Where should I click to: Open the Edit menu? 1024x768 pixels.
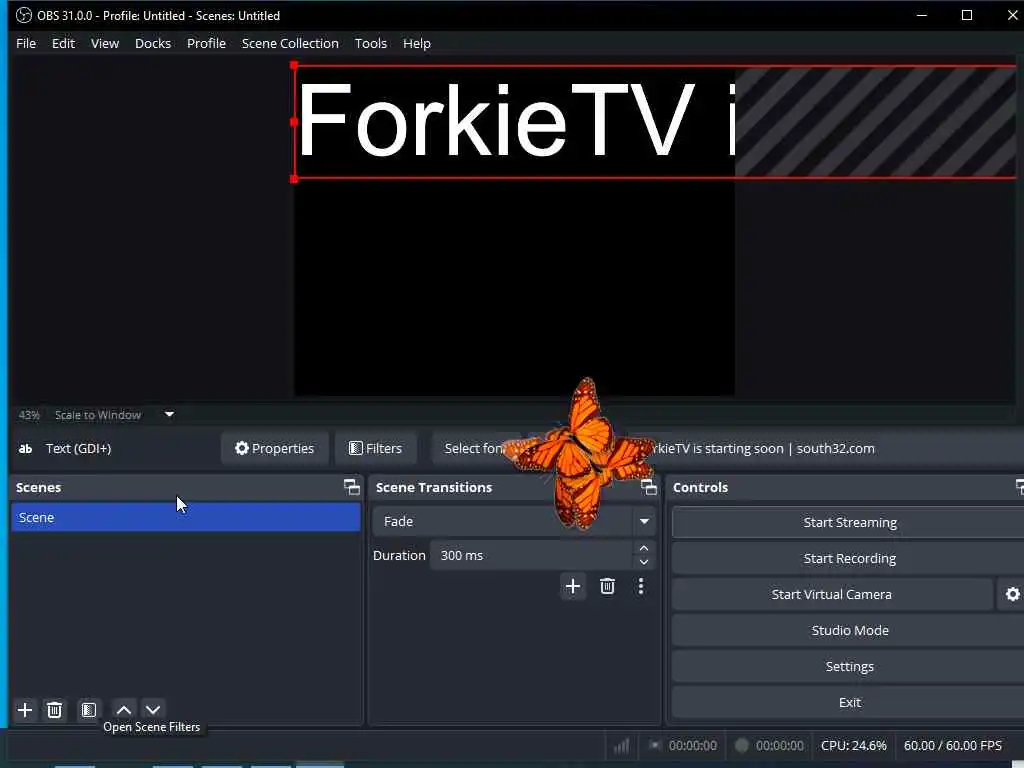coord(63,43)
